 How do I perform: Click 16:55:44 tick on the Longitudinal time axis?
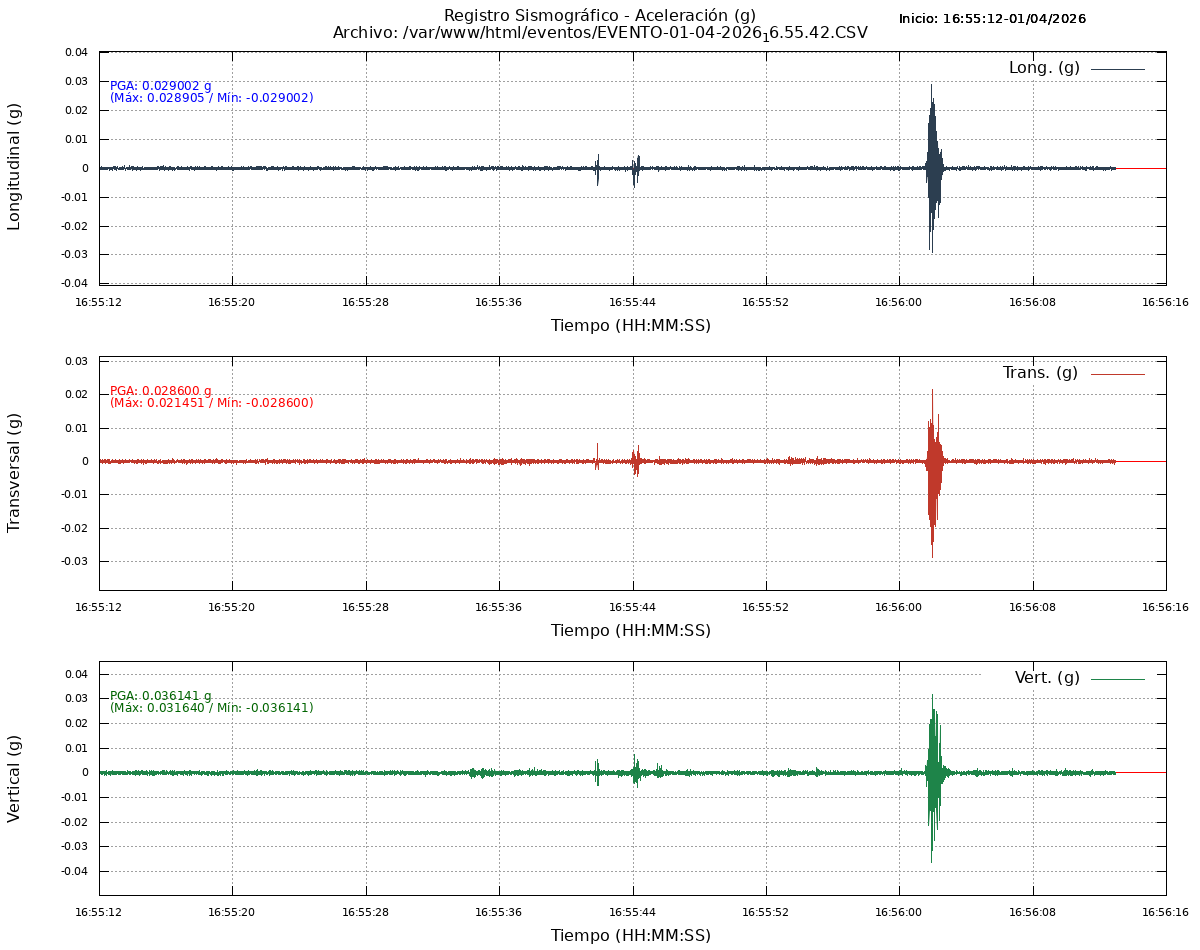point(632,302)
